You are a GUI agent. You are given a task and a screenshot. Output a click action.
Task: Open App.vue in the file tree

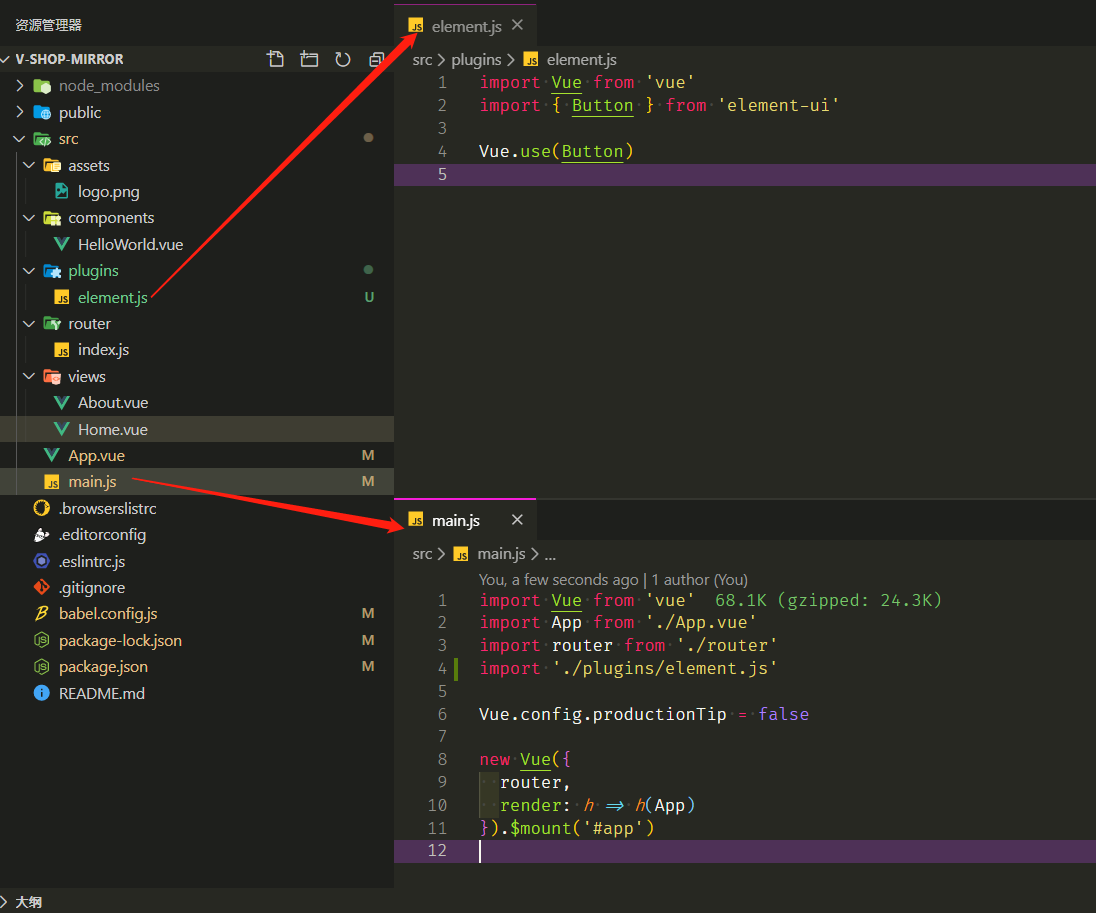(96, 456)
